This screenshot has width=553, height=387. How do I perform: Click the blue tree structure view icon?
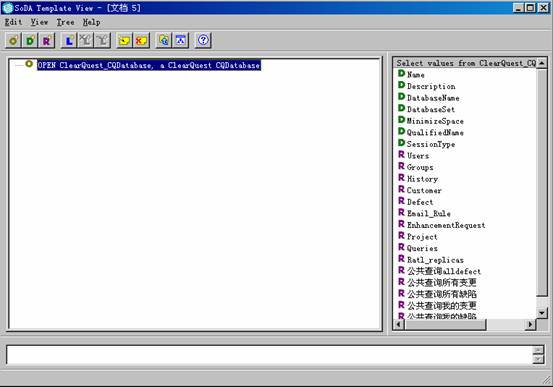[x=180, y=40]
